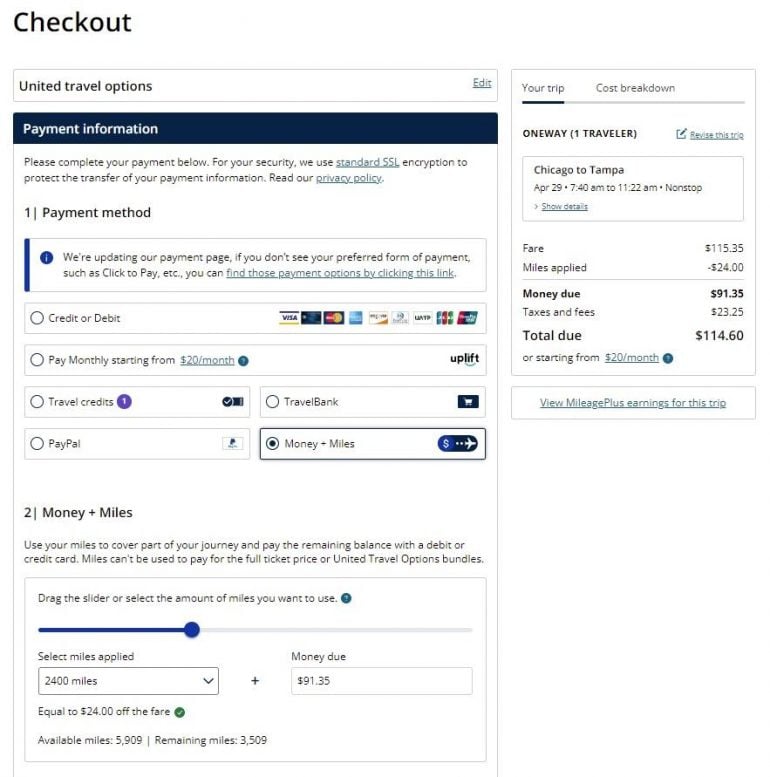Open the Your trip tab
This screenshot has height=777, width=770.
[543, 88]
